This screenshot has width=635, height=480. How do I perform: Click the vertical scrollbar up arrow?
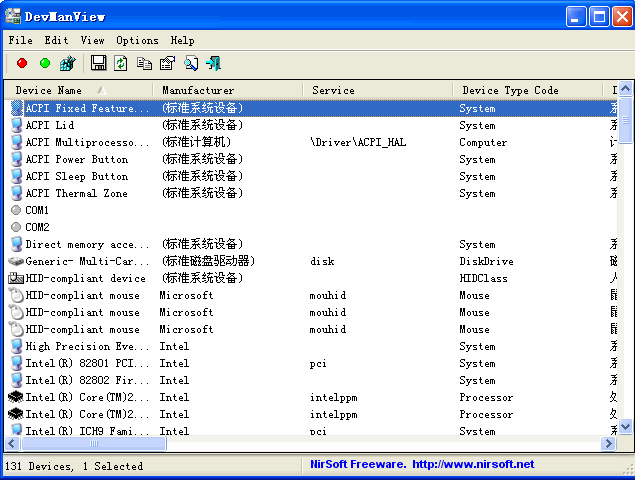pyautogui.click(x=626, y=89)
